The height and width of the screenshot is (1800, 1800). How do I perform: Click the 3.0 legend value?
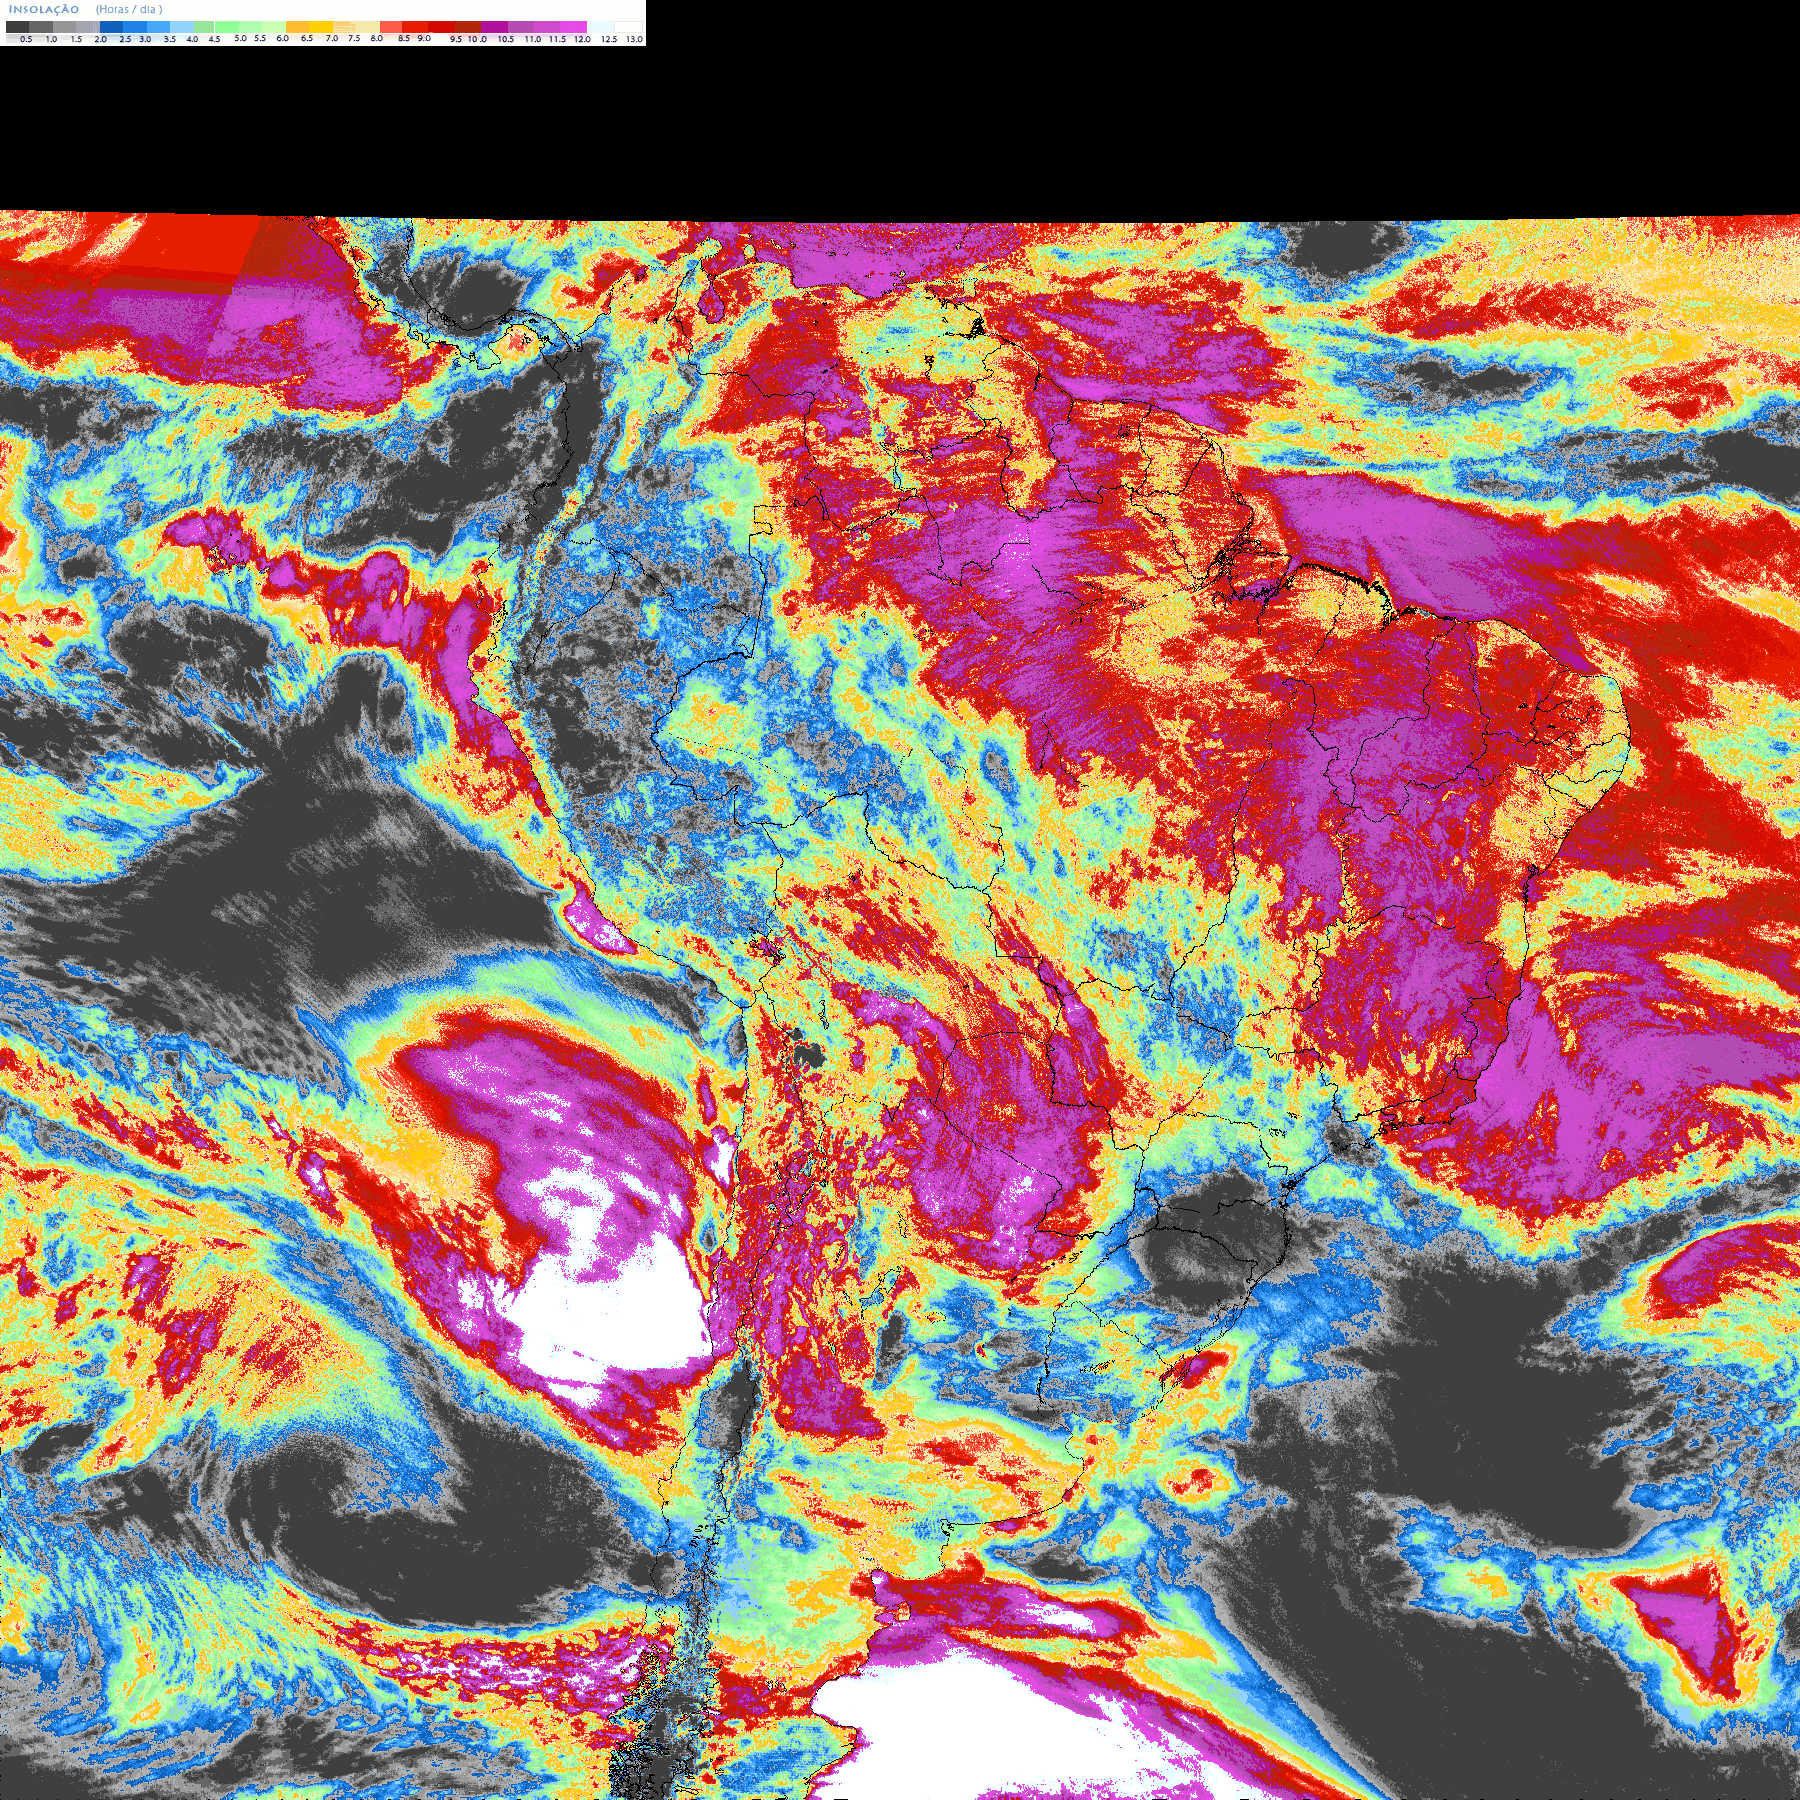(145, 39)
